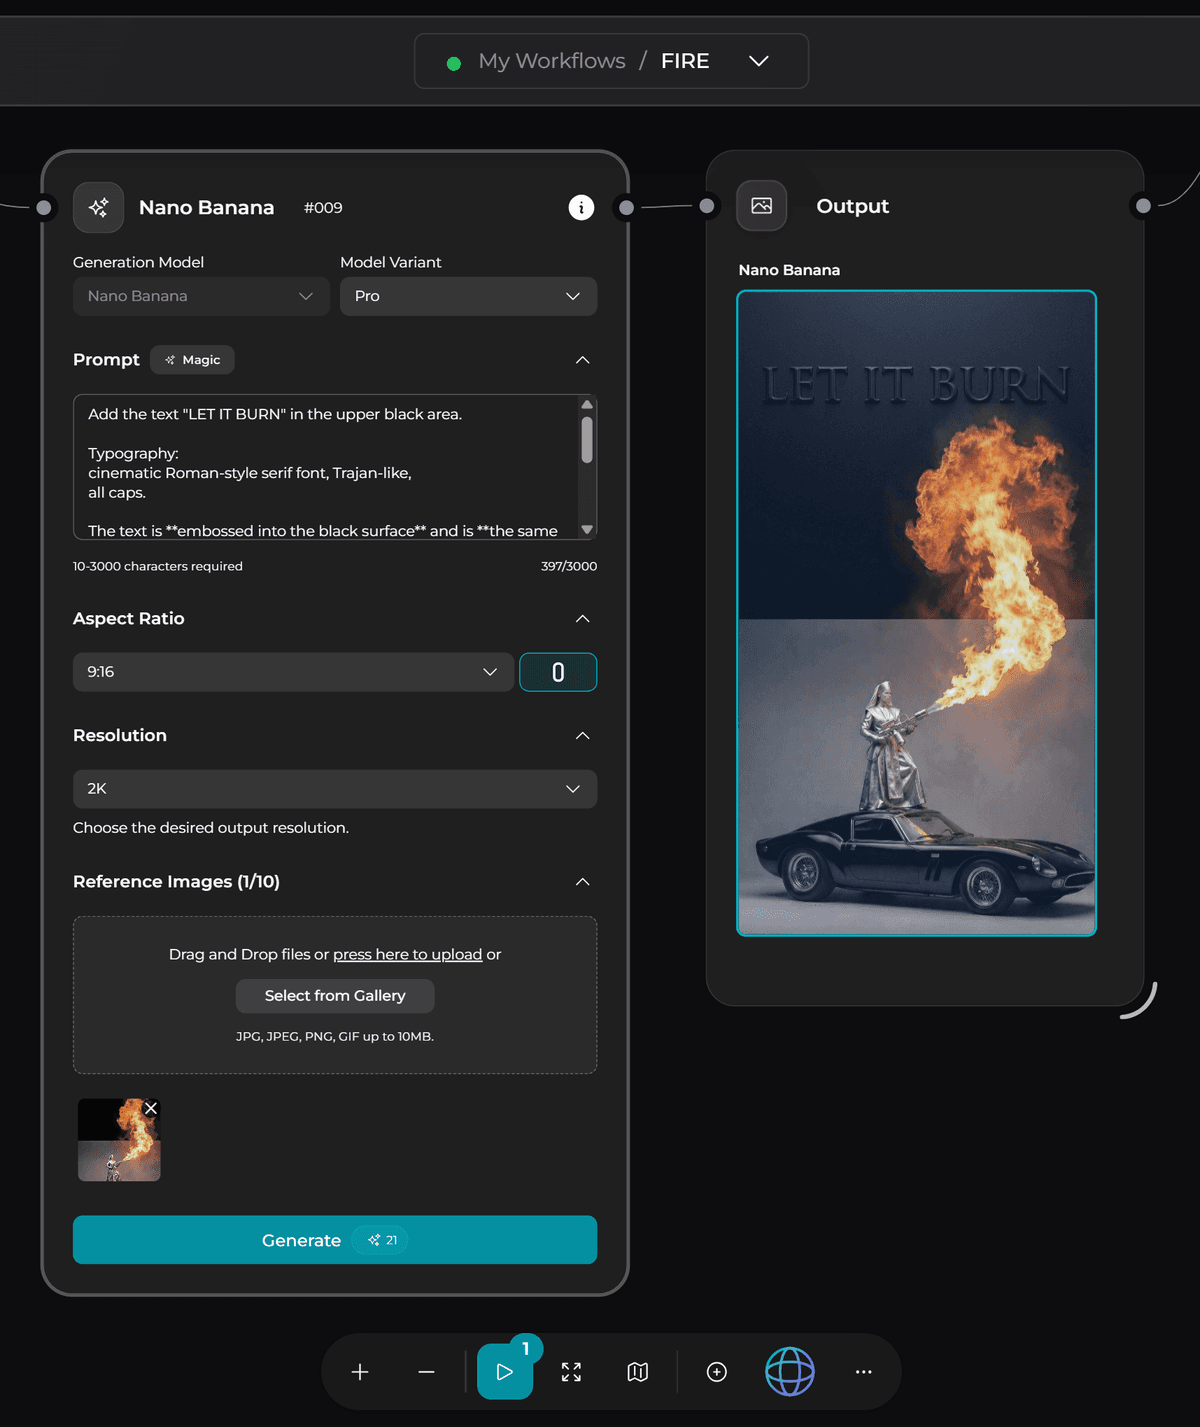Open the 2K resolution dropdown
The width and height of the screenshot is (1200, 1427).
tap(334, 789)
